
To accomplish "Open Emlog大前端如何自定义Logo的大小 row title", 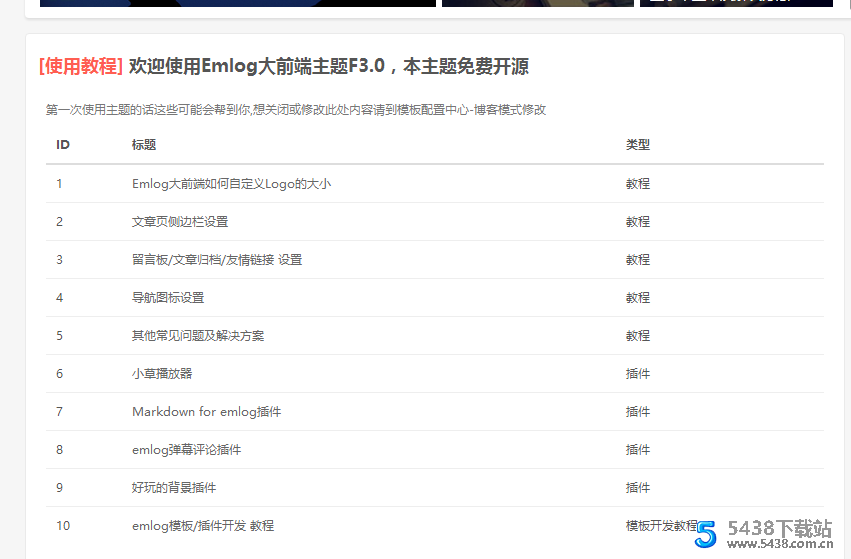I will 231,184.
